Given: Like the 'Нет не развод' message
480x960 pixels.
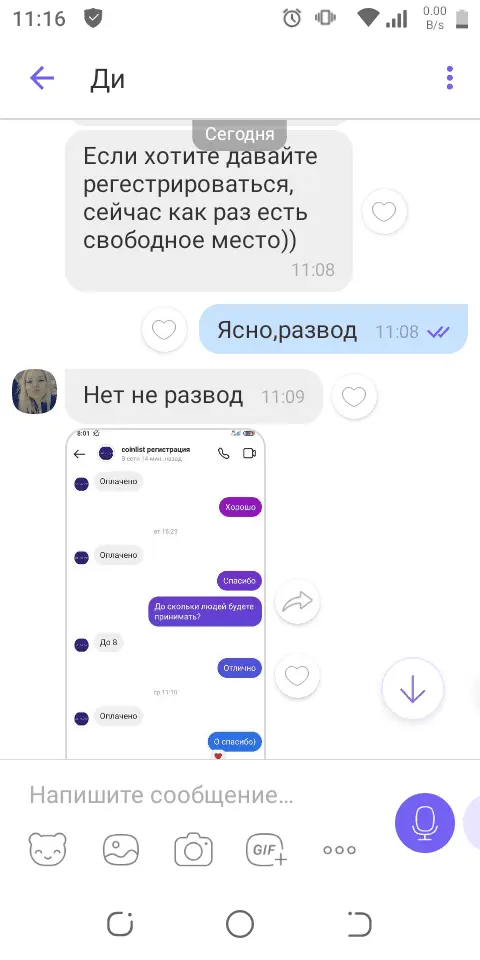Looking at the screenshot, I should click(354, 396).
